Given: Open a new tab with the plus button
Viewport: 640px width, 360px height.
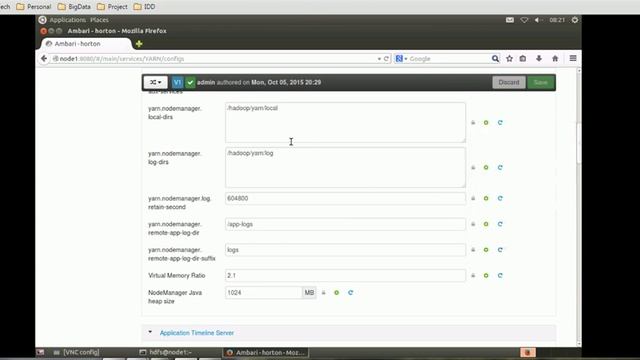Looking at the screenshot, I should [139, 44].
